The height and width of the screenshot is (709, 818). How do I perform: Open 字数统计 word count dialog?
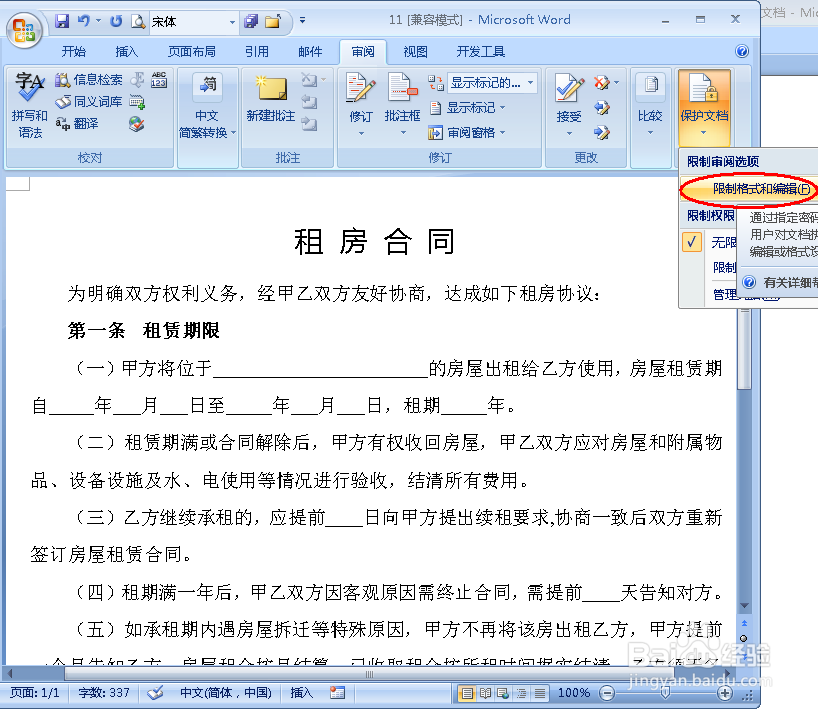(157, 80)
